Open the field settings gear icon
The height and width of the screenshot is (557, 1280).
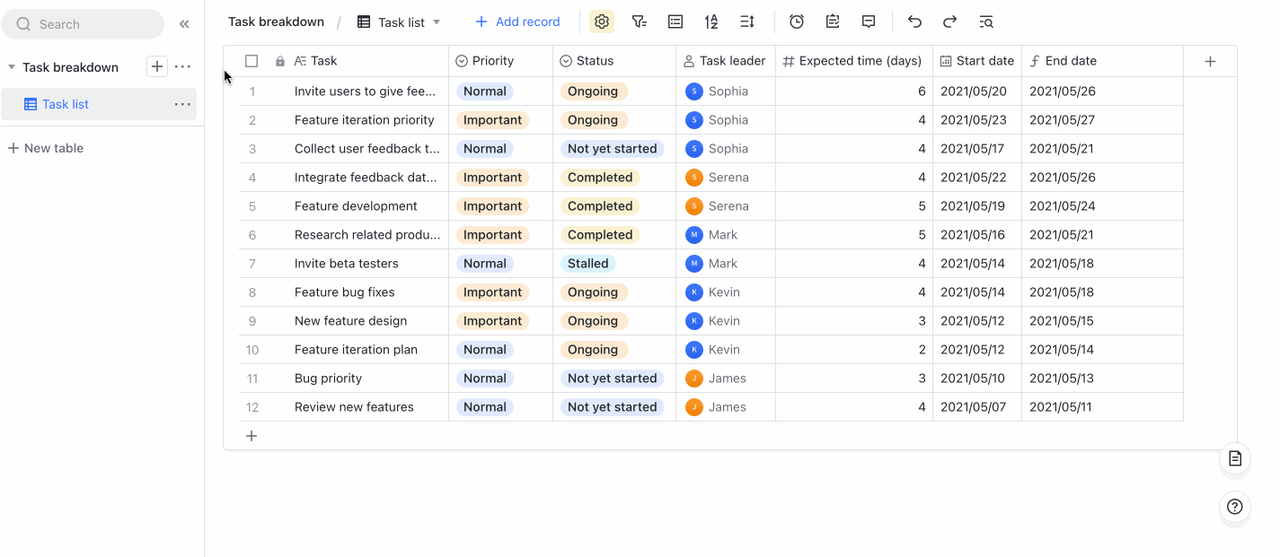tap(601, 22)
